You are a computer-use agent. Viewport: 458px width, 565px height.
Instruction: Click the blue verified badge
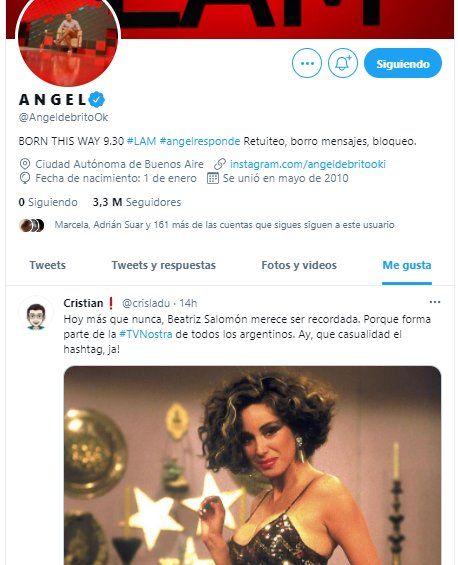click(x=97, y=99)
